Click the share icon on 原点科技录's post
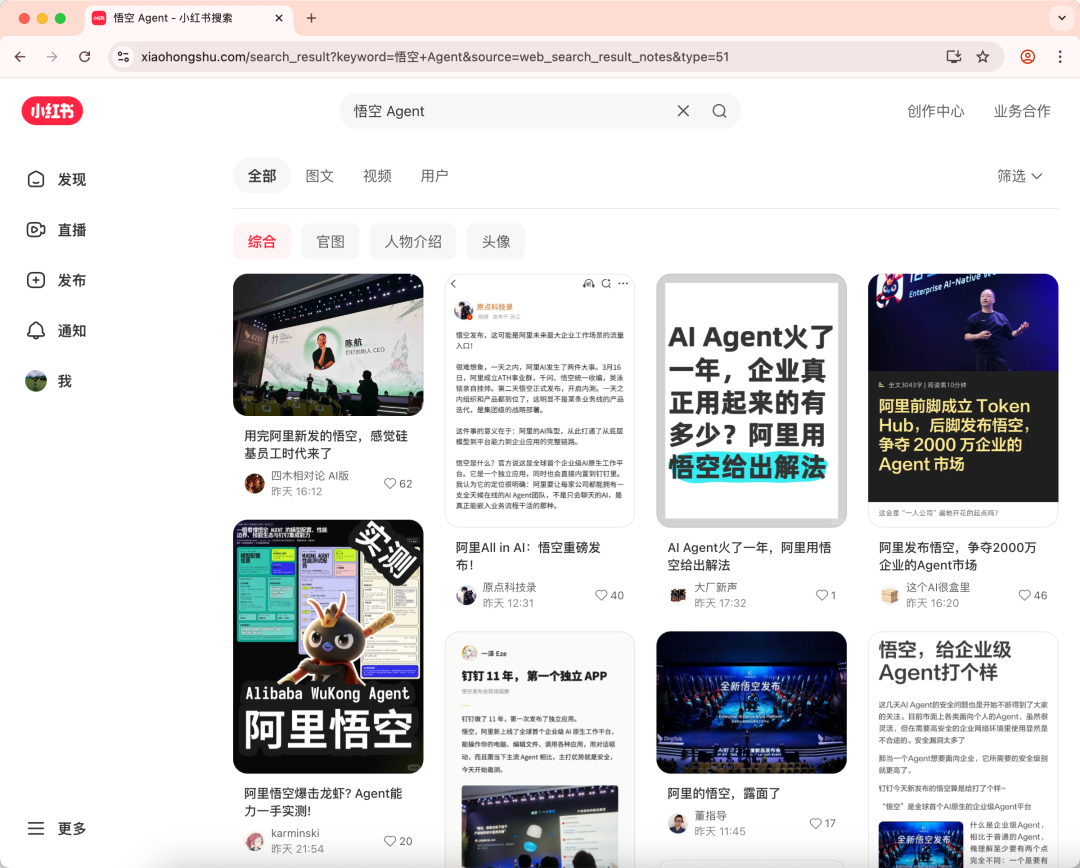Image resolution: width=1080 pixels, height=868 pixels. pos(605,283)
